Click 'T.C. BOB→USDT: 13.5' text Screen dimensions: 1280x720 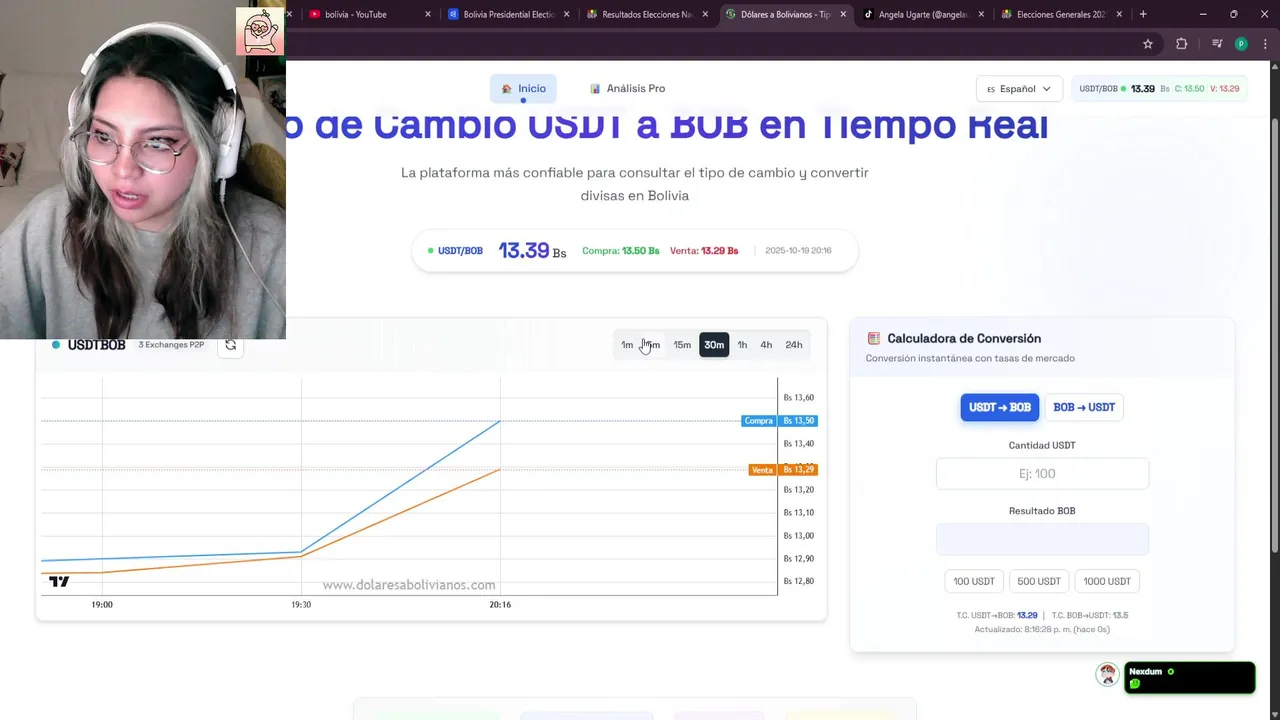pos(1090,616)
